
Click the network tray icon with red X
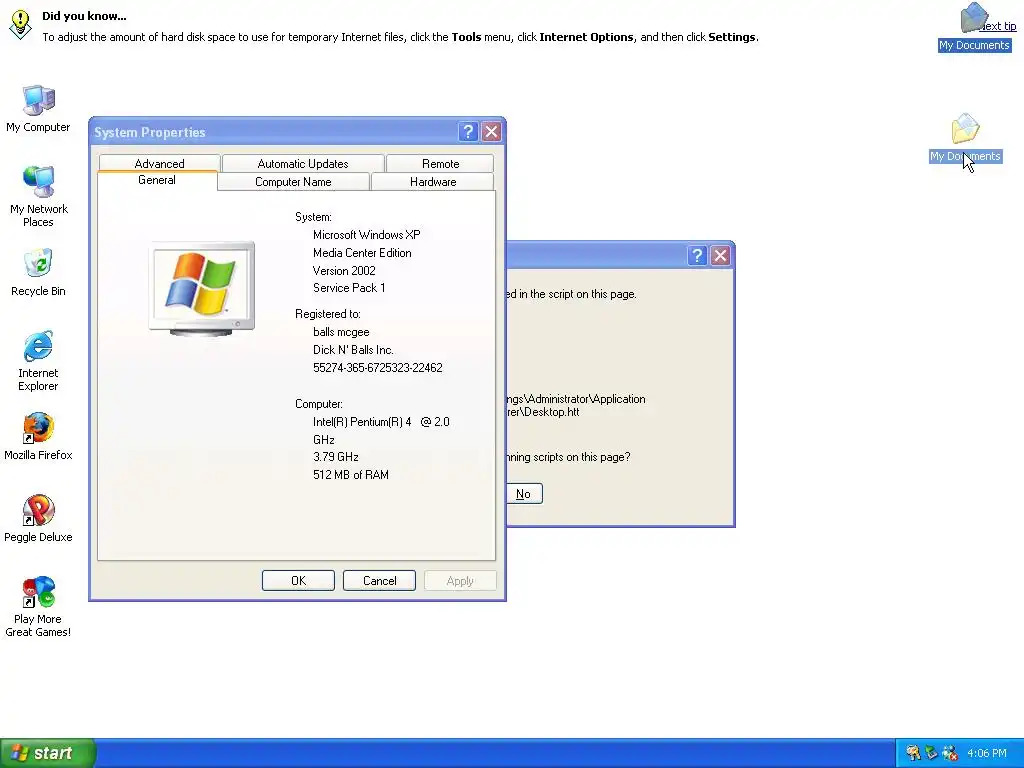tap(950, 753)
